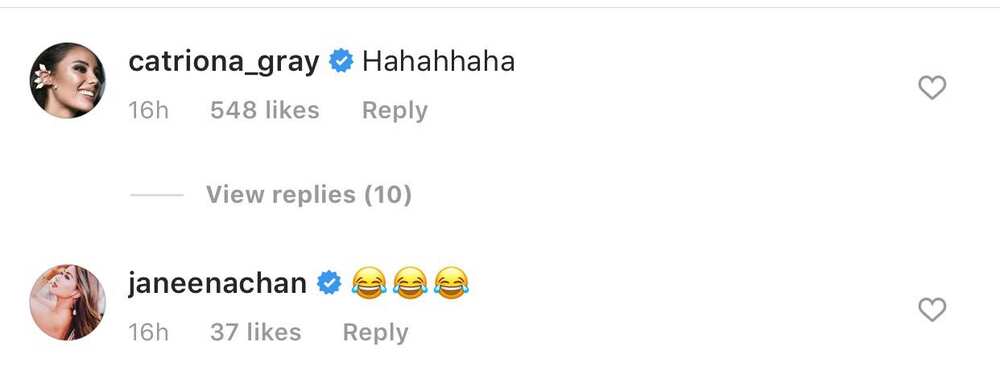Show who liked via 37 likes
The width and height of the screenshot is (1000, 379).
click(x=256, y=332)
